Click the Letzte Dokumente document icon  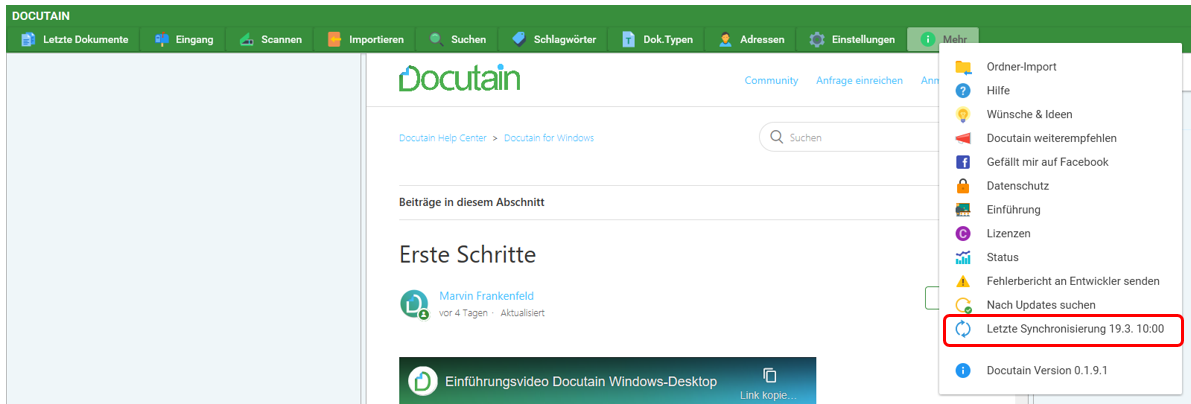(29, 39)
